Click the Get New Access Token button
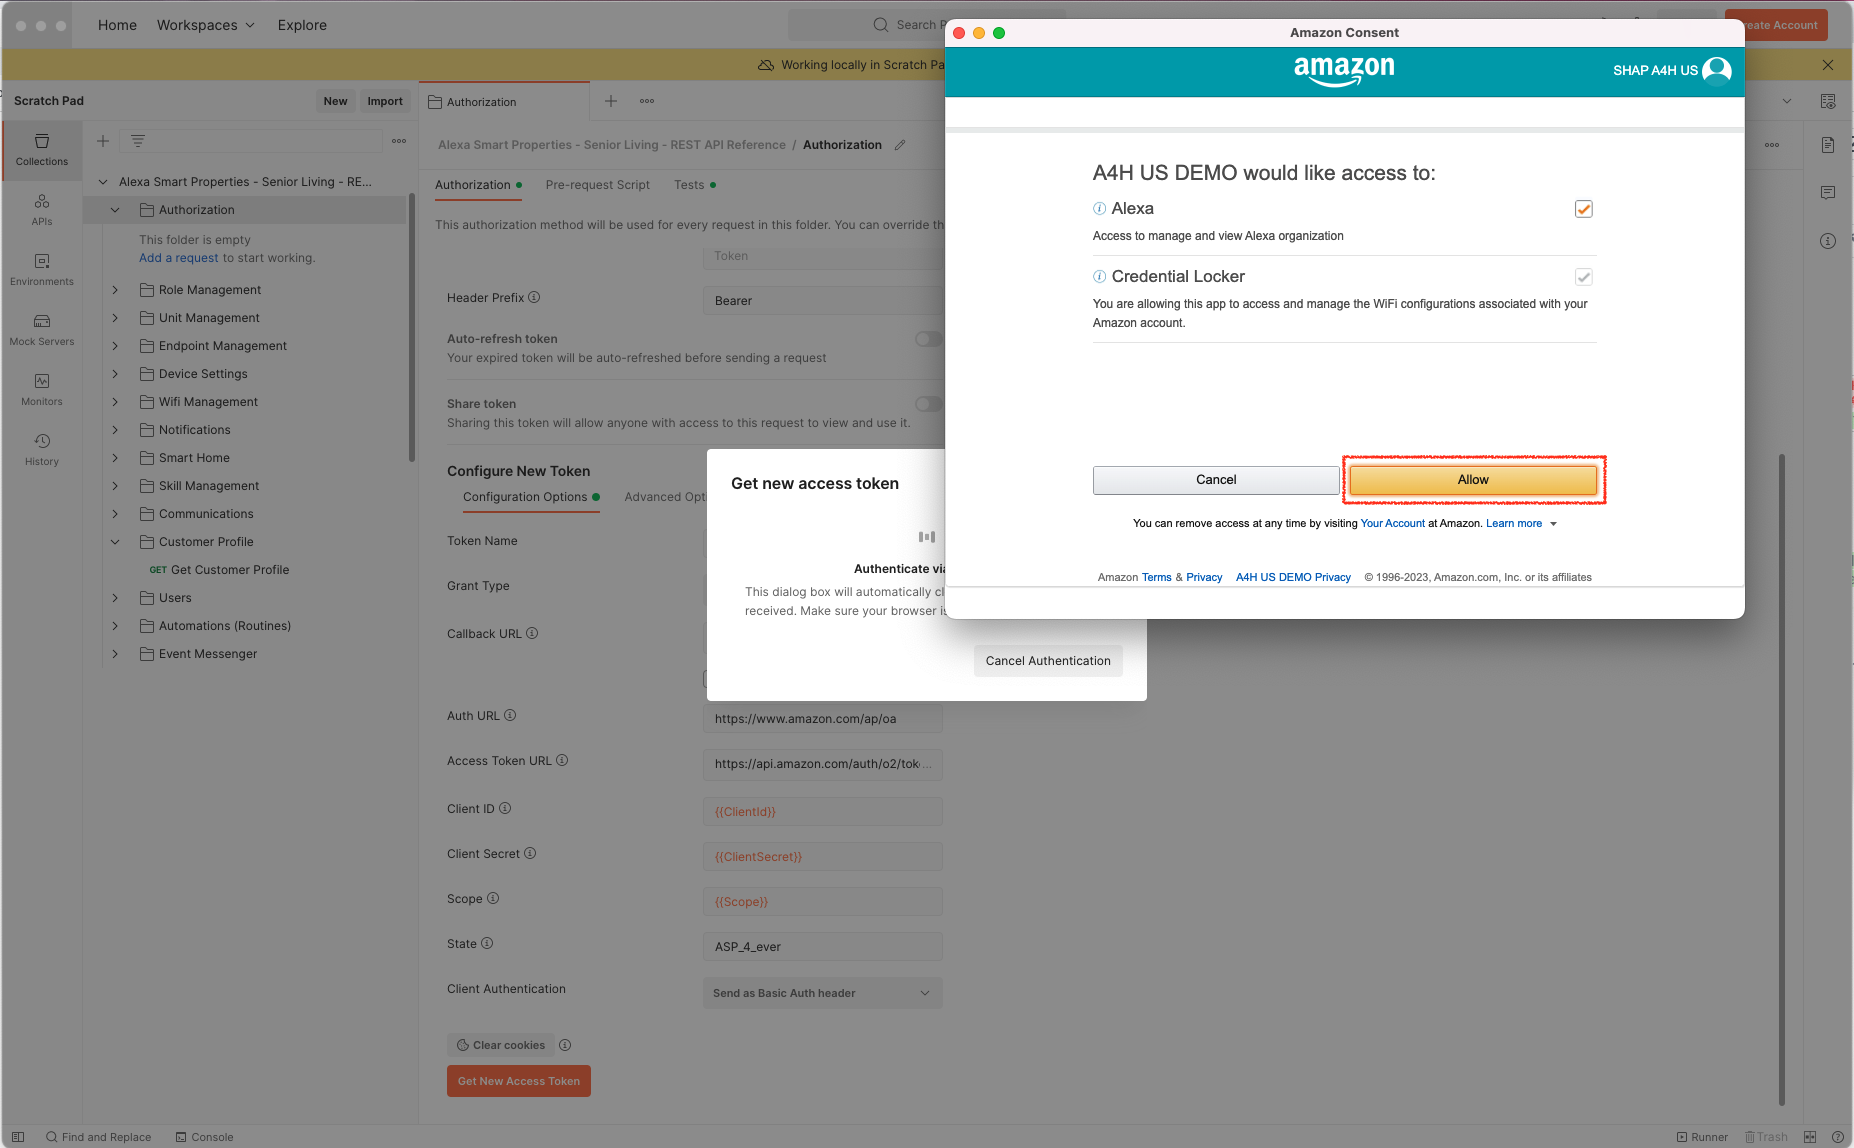Image resolution: width=1854 pixels, height=1148 pixels. pos(519,1081)
